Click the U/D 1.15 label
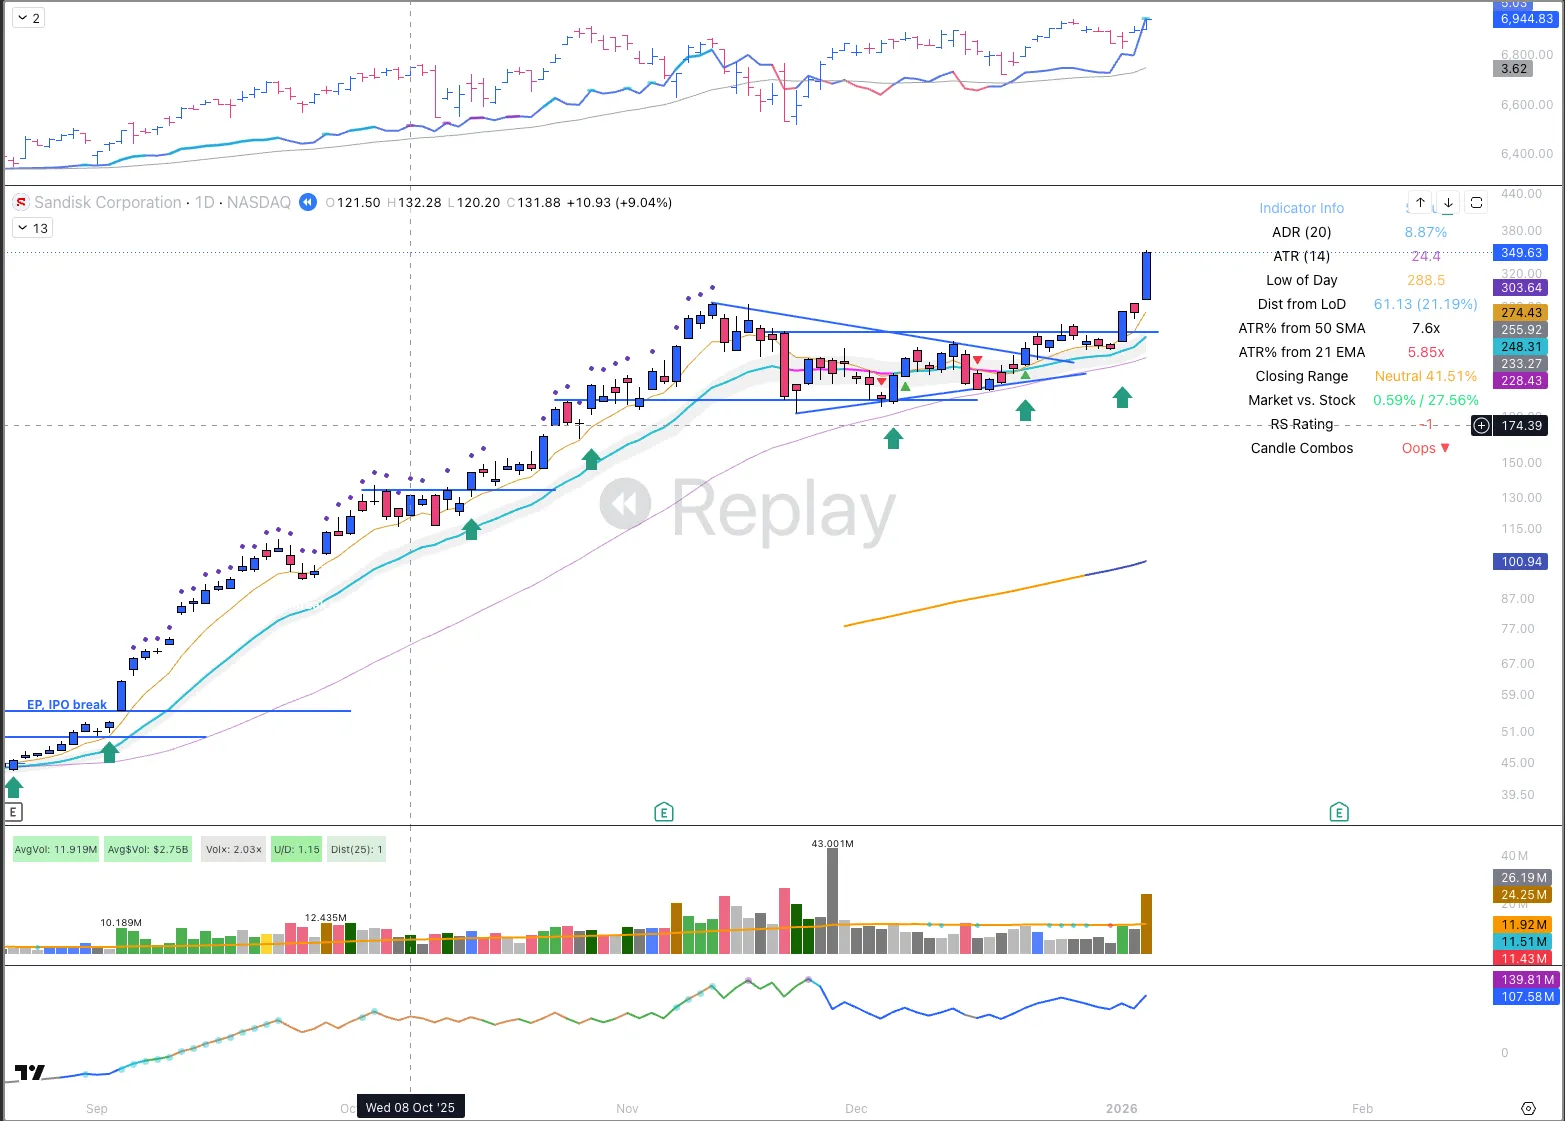This screenshot has width=1565, height=1121. 297,850
